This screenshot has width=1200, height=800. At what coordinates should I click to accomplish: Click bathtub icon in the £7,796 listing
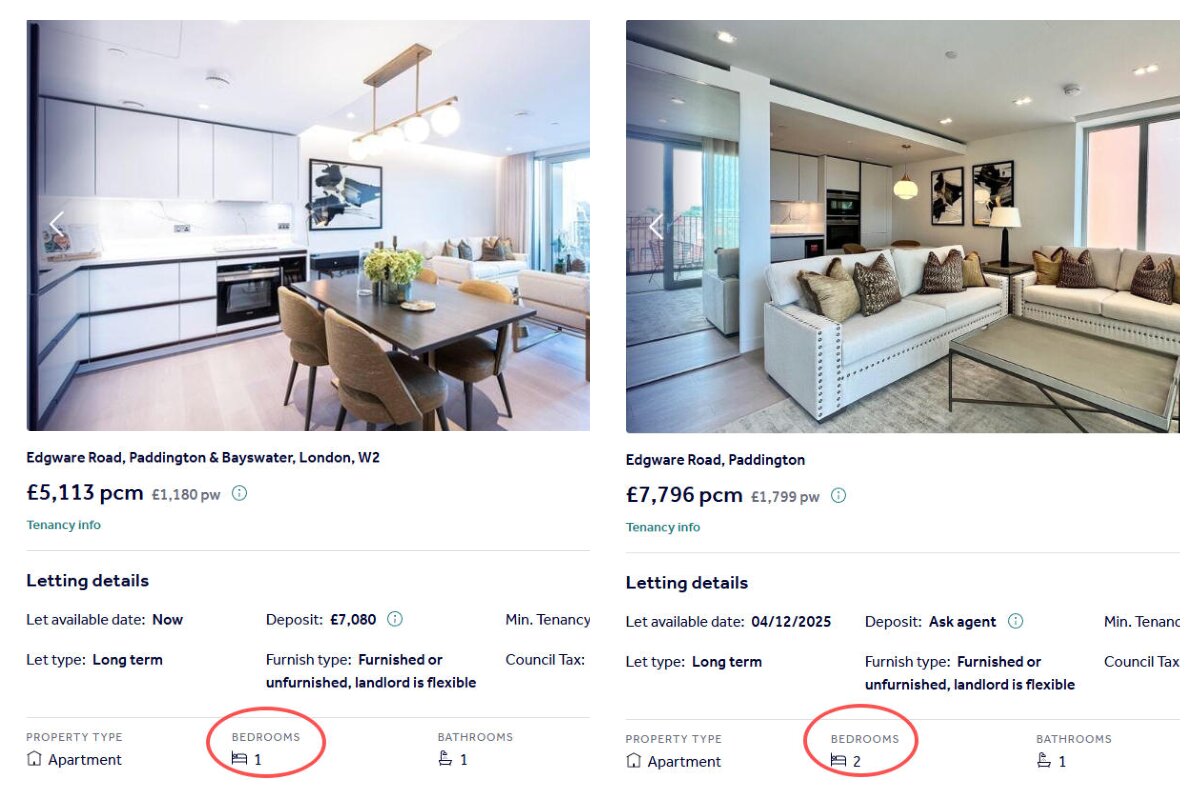tap(1044, 761)
